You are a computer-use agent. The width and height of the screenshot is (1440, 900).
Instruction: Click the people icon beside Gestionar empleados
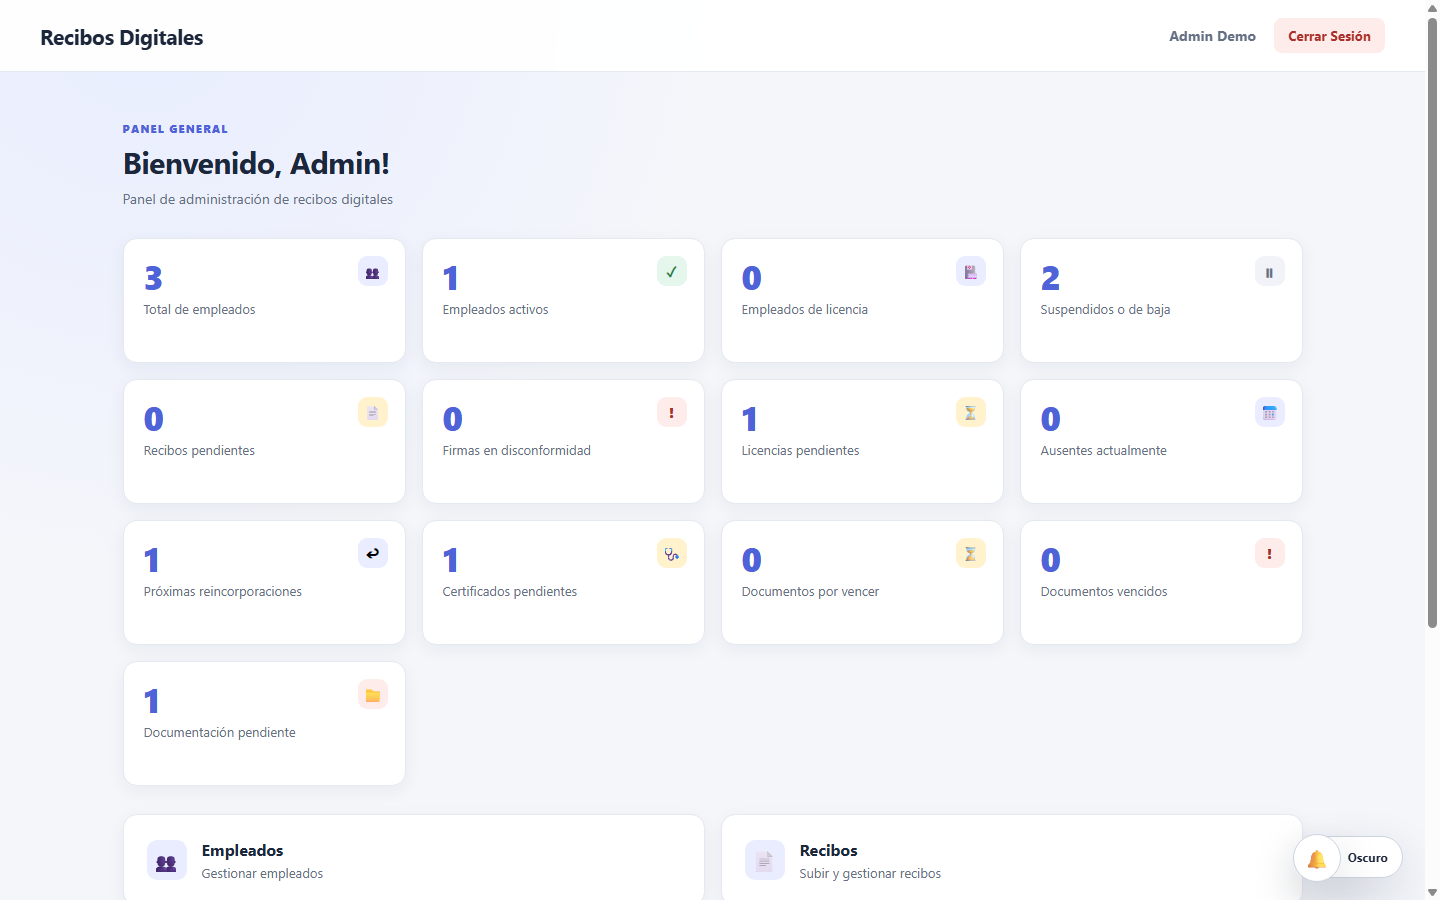coord(167,861)
